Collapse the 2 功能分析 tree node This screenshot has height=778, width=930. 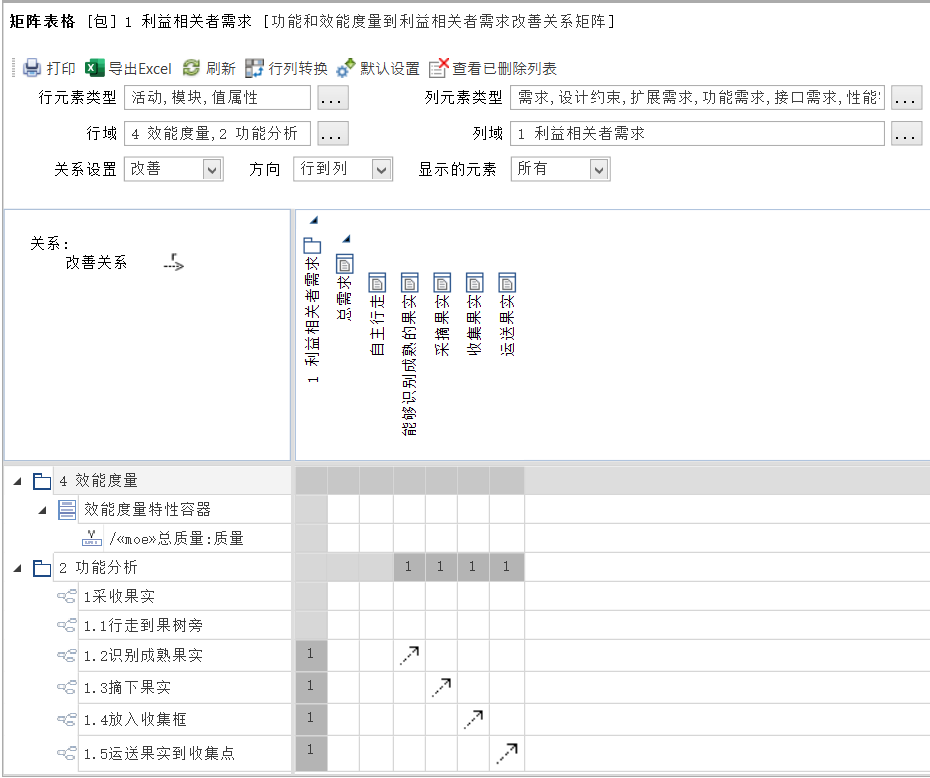tap(18, 568)
